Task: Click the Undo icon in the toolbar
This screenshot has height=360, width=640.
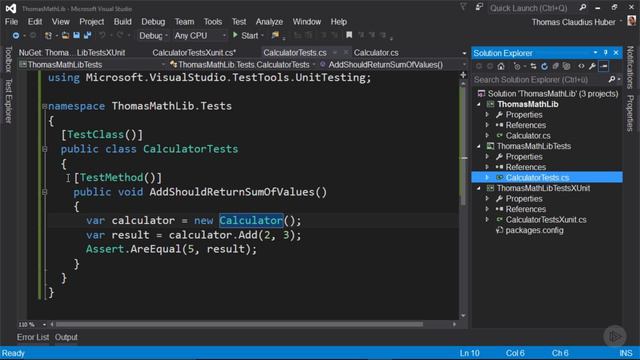Action: (x=102, y=36)
